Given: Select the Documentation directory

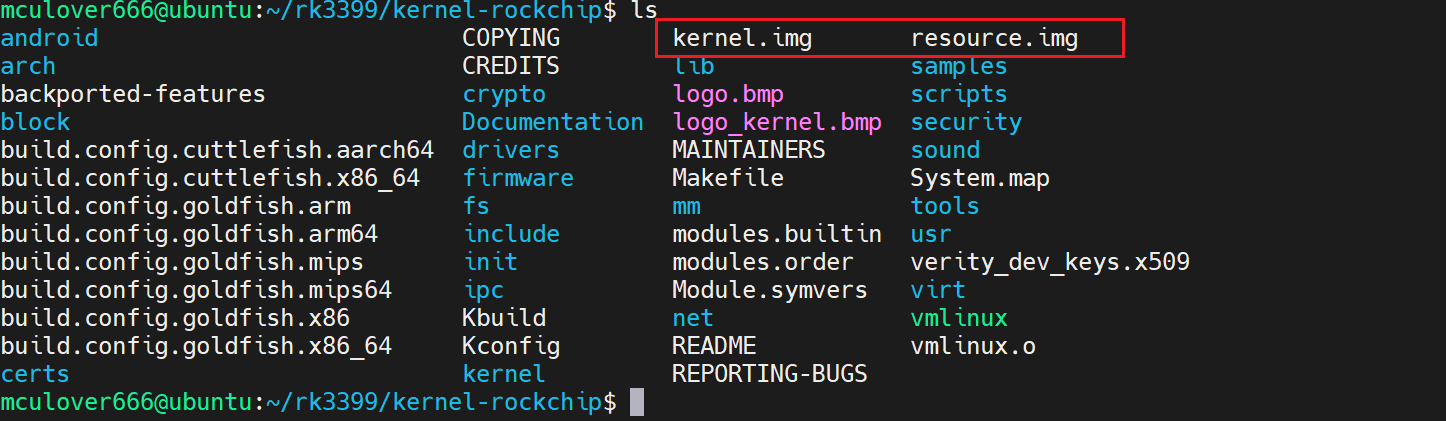Looking at the screenshot, I should [x=553, y=123].
